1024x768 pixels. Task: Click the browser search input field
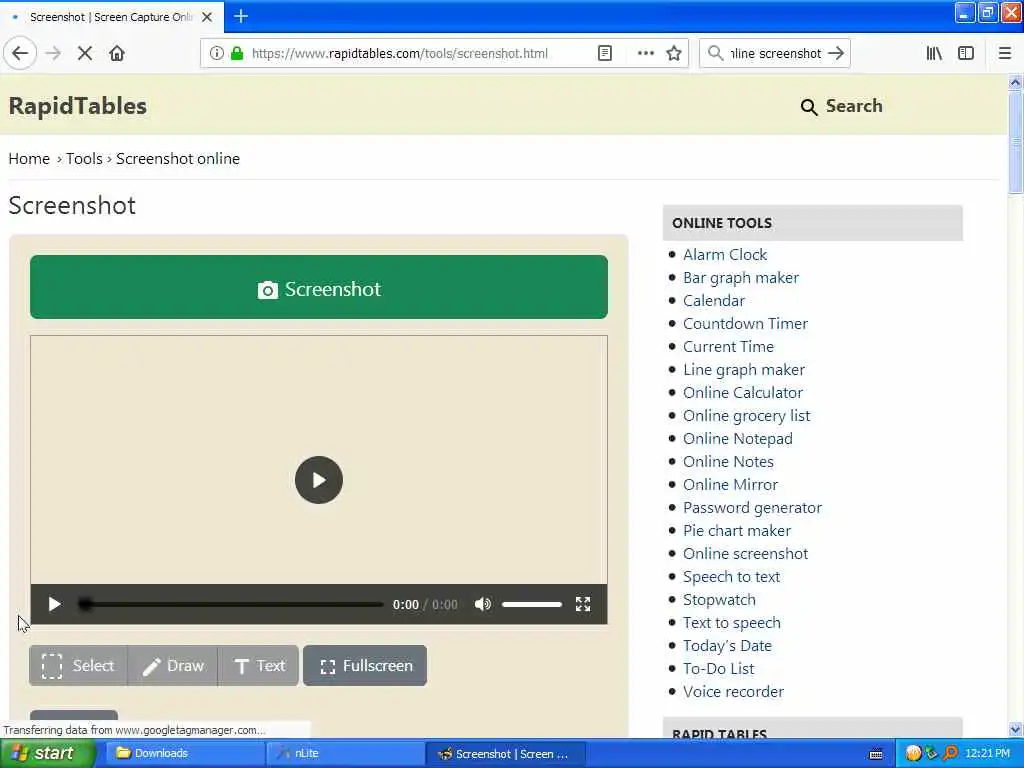pyautogui.click(x=775, y=53)
